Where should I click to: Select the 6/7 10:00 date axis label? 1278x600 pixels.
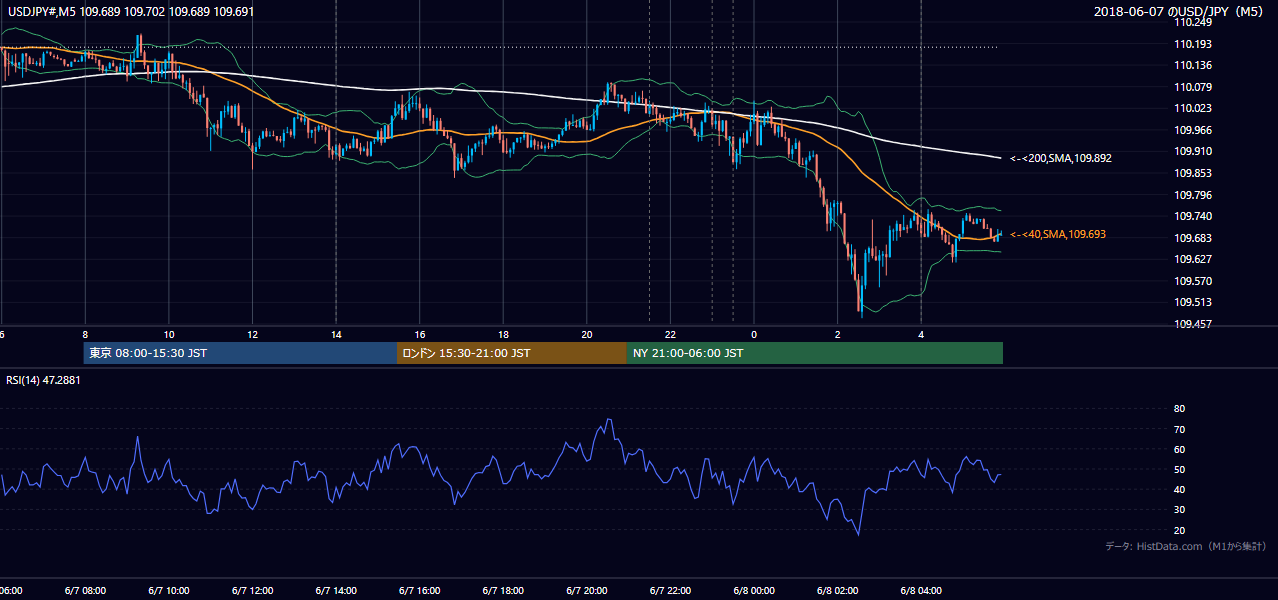coord(168,590)
